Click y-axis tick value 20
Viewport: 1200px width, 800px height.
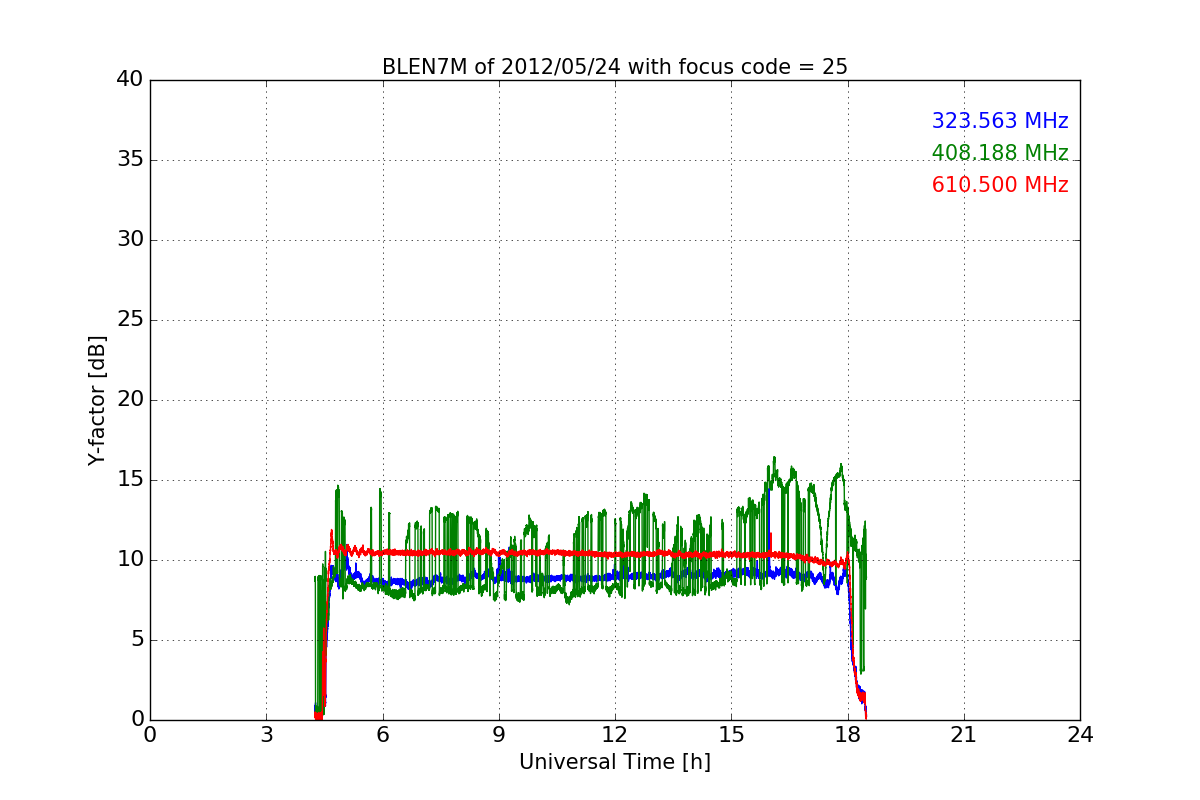[130, 400]
